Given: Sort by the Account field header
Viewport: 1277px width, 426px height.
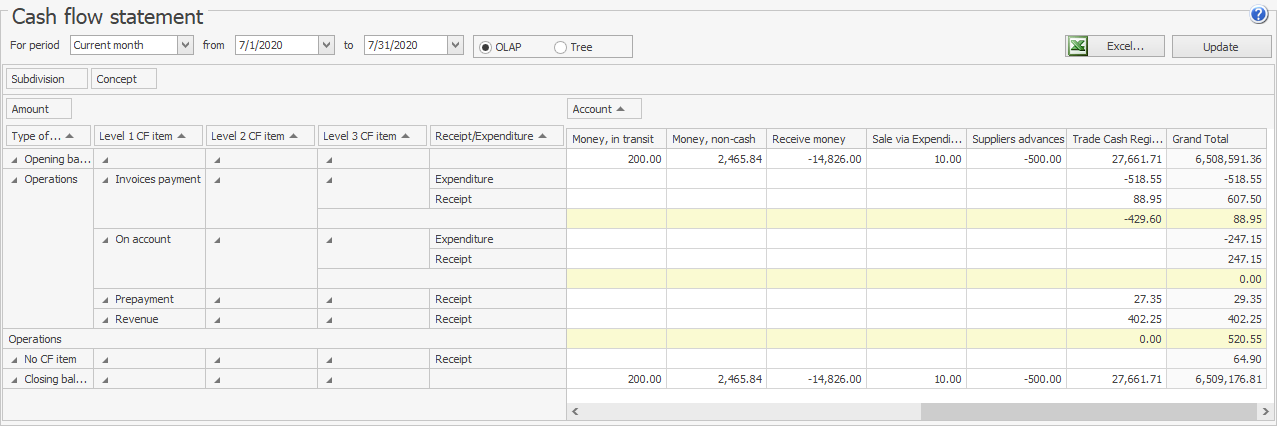Looking at the screenshot, I should pos(604,109).
